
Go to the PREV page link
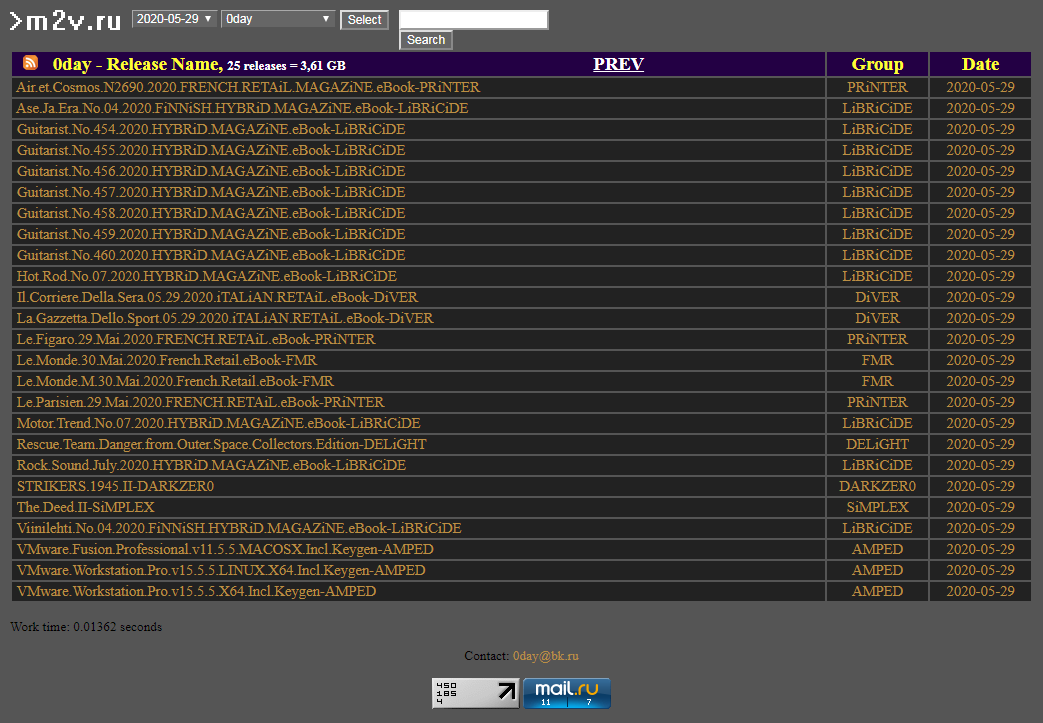[619, 64]
